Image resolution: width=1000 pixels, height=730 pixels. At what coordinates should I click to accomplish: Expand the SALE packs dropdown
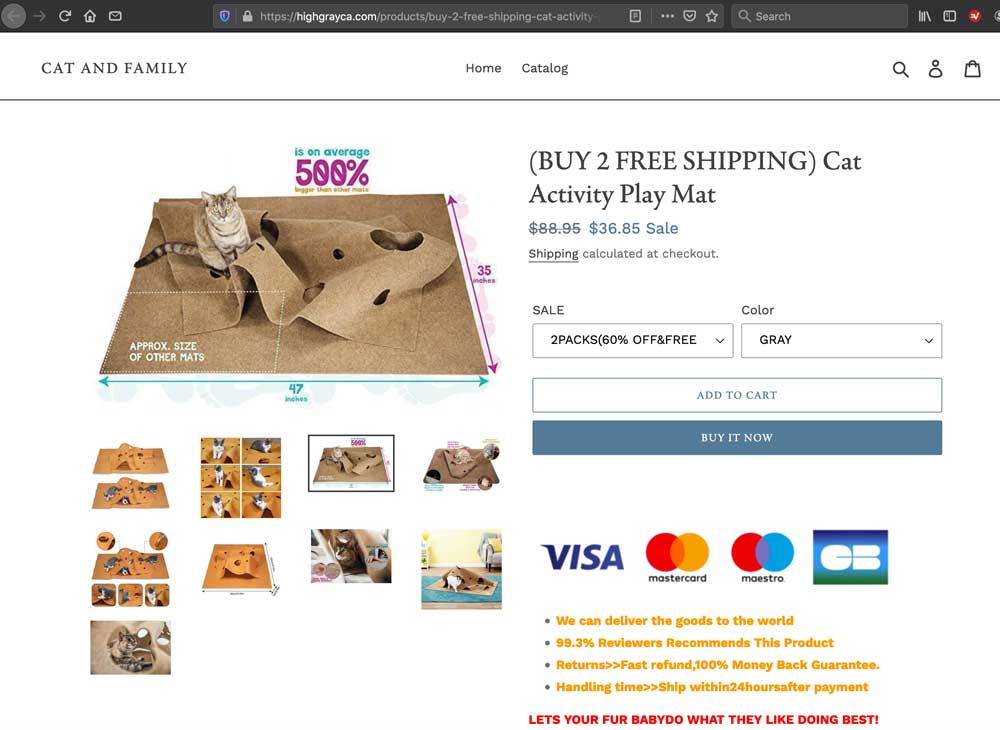(633, 340)
